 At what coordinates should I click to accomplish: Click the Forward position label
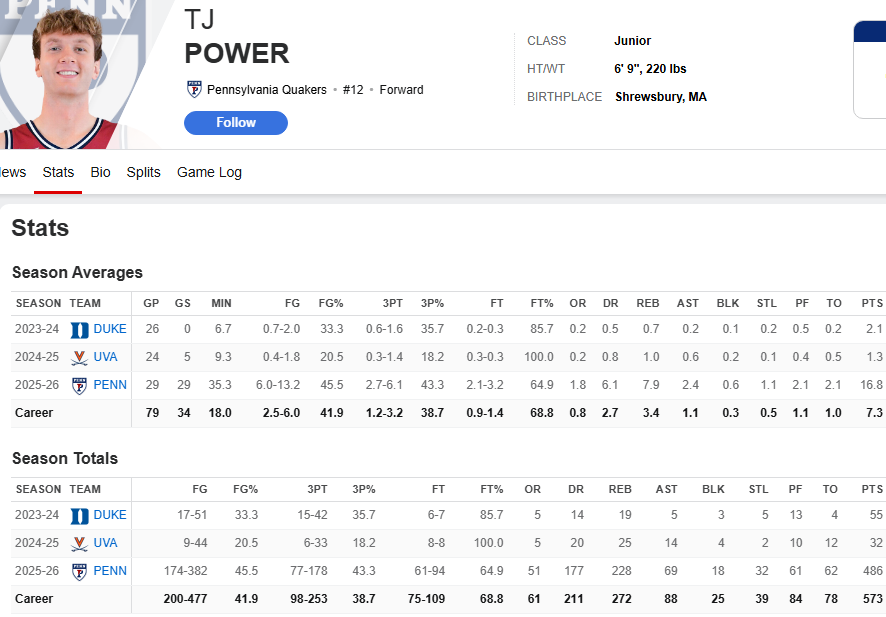pyautogui.click(x=401, y=90)
